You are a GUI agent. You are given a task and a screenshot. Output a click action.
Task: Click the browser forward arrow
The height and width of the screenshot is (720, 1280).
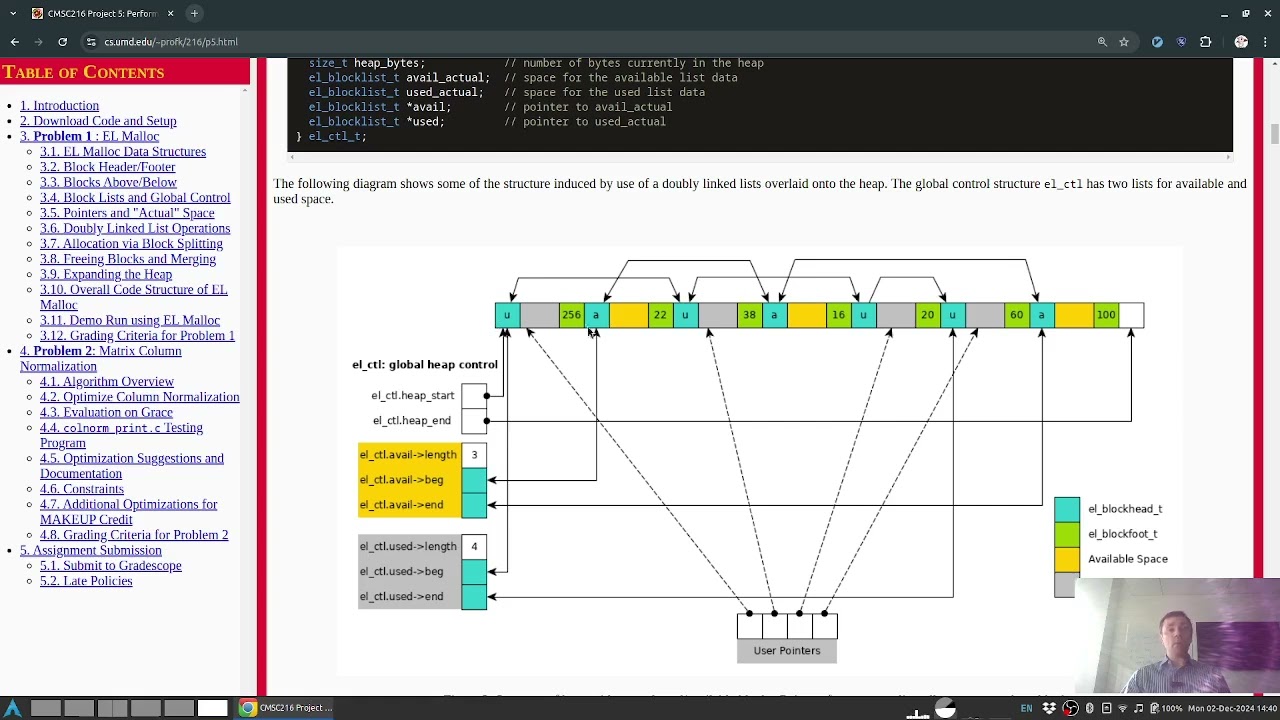click(x=39, y=42)
